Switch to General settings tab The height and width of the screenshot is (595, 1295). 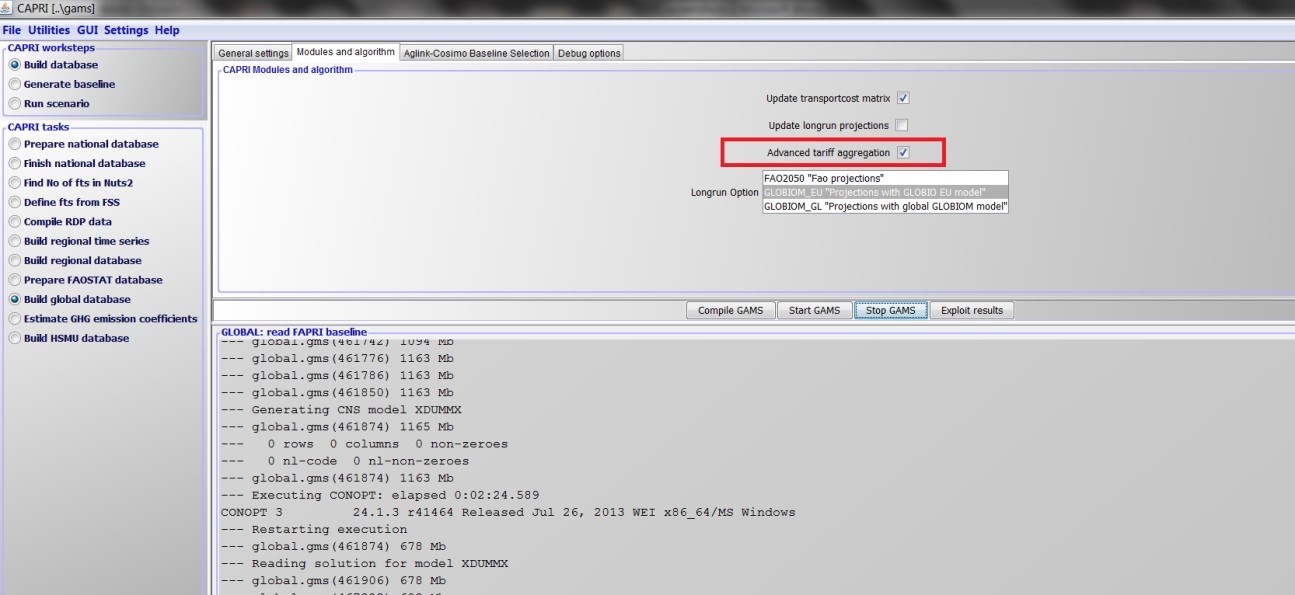point(253,53)
